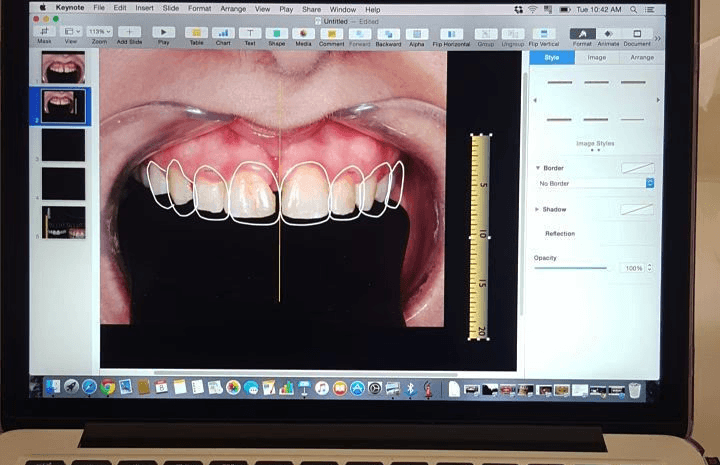
Task: Open Notification Center icon
Action: tap(650, 9)
